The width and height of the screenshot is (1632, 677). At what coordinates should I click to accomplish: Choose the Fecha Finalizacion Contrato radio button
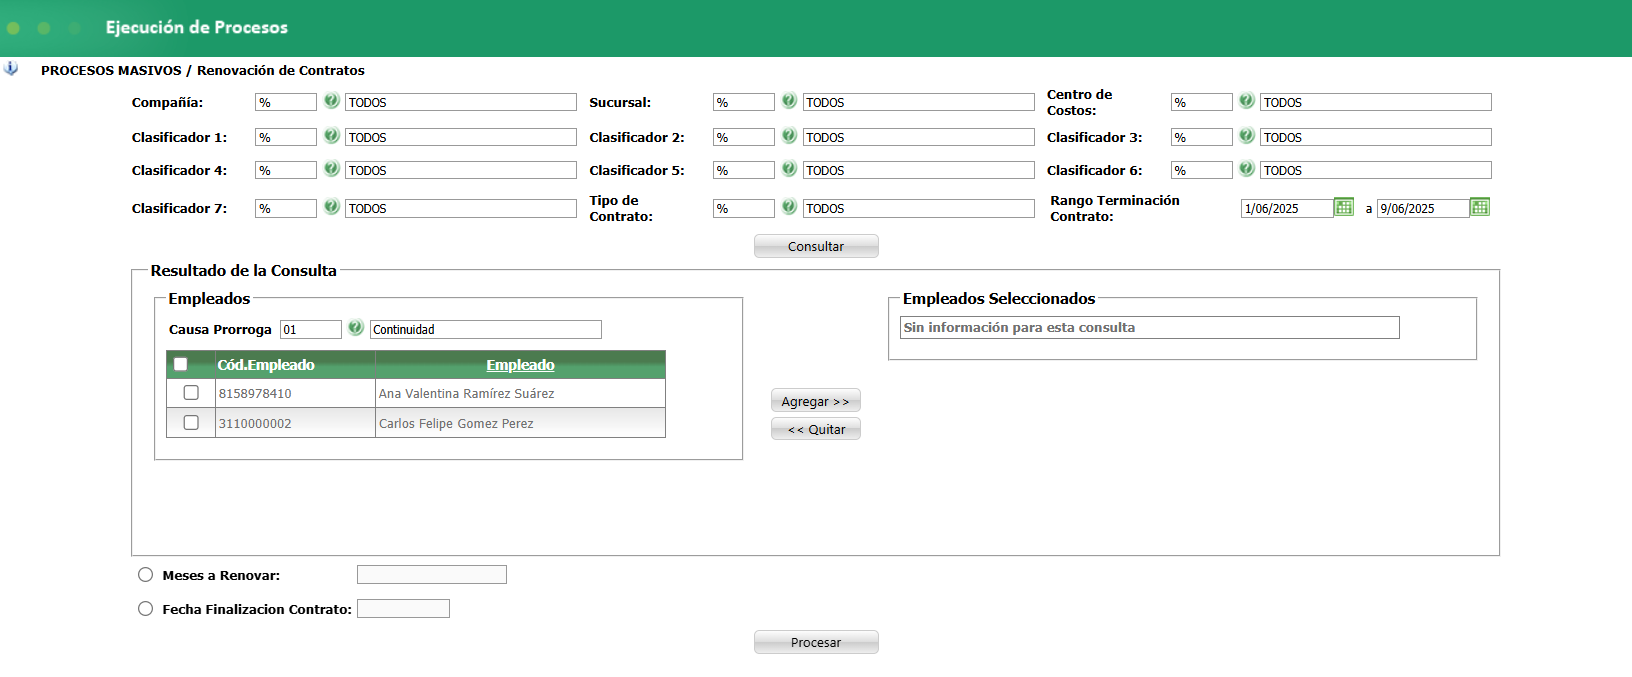pyautogui.click(x=146, y=609)
